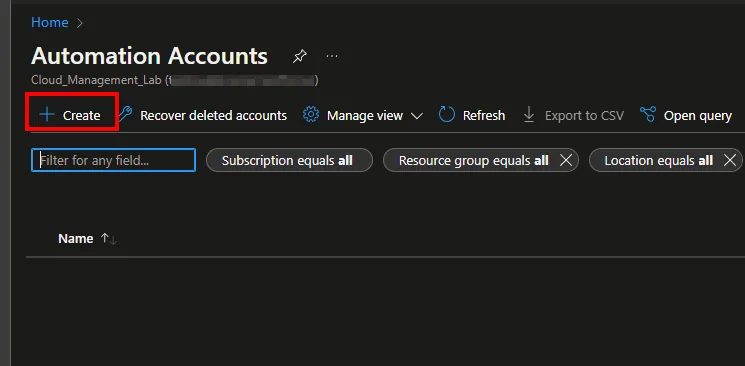Pin Automation Accounts to dashboard

click(299, 57)
